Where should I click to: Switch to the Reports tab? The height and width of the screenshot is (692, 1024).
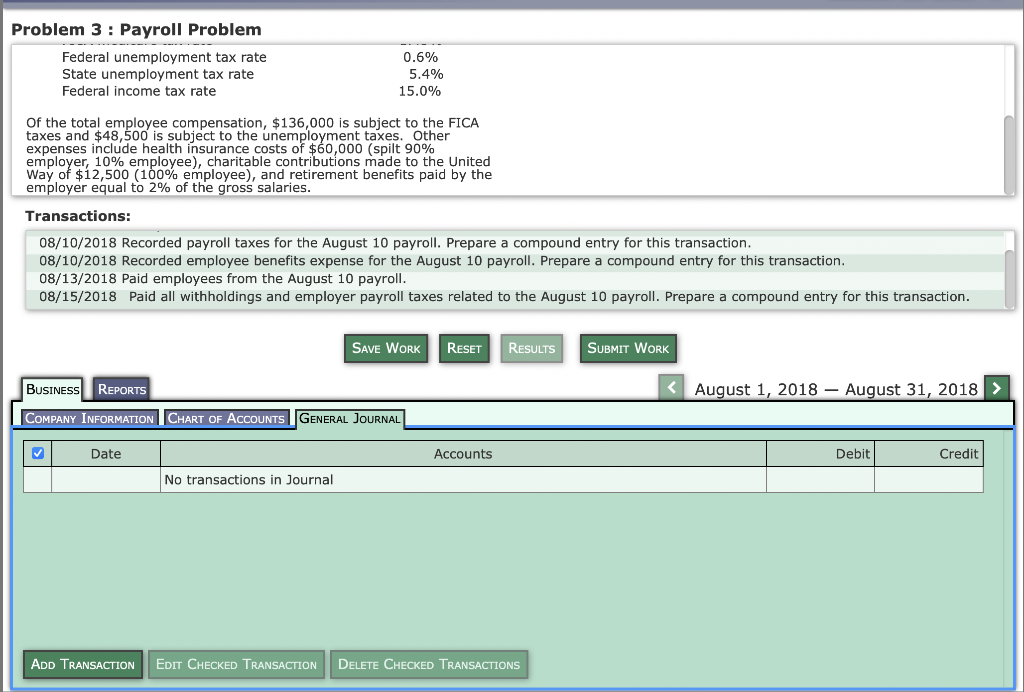point(121,388)
